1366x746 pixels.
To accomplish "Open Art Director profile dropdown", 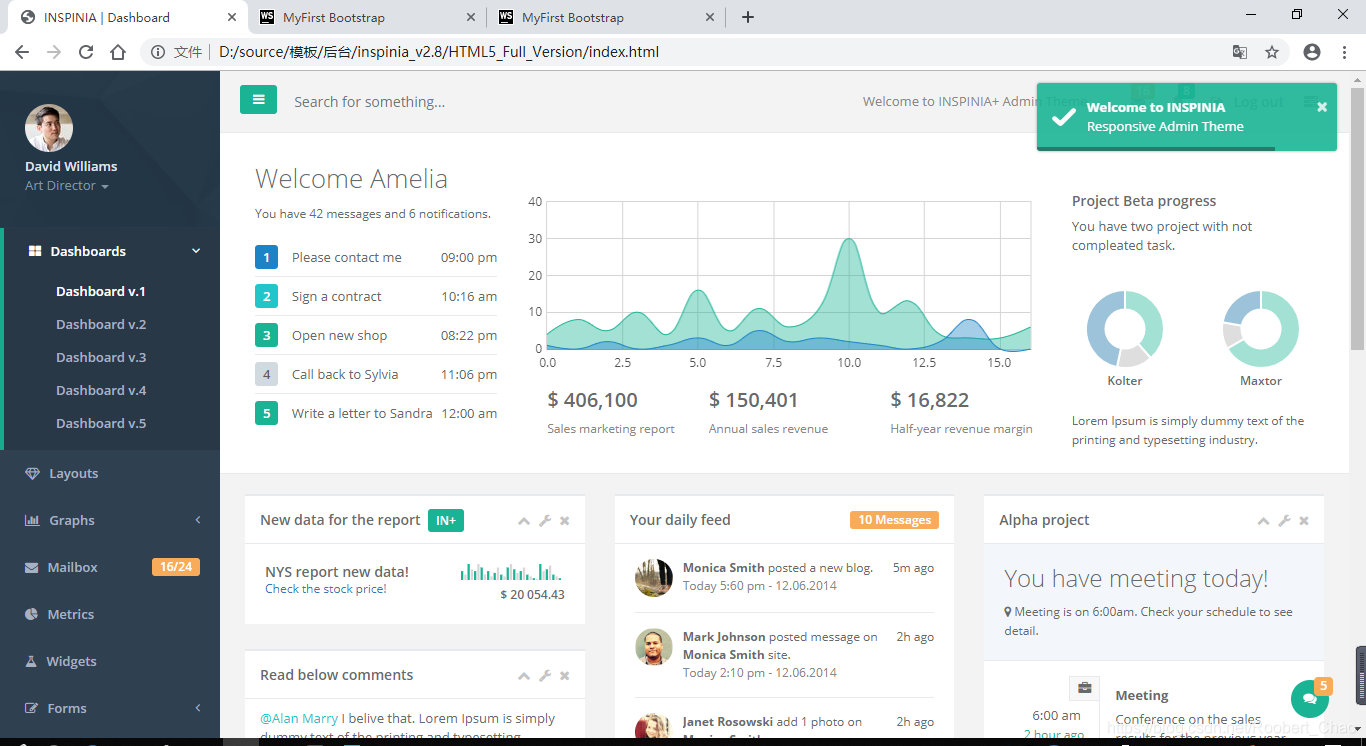I will coord(66,186).
